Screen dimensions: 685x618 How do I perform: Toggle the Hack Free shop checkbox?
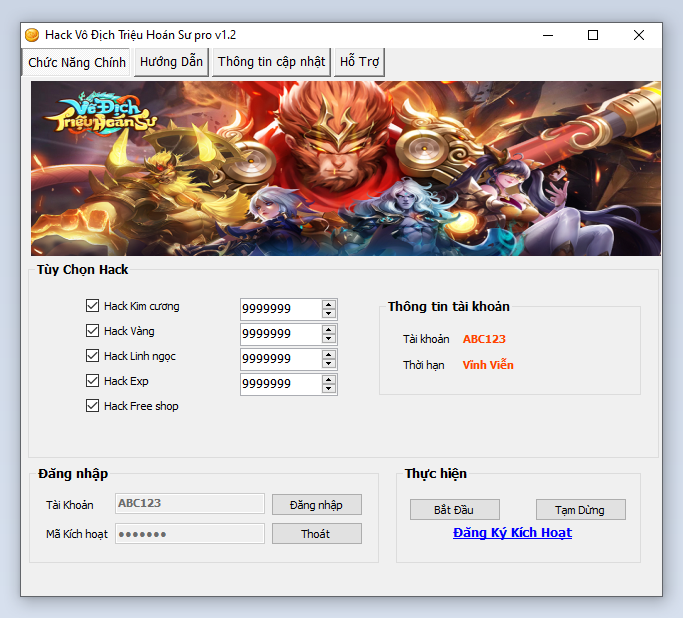pos(93,406)
